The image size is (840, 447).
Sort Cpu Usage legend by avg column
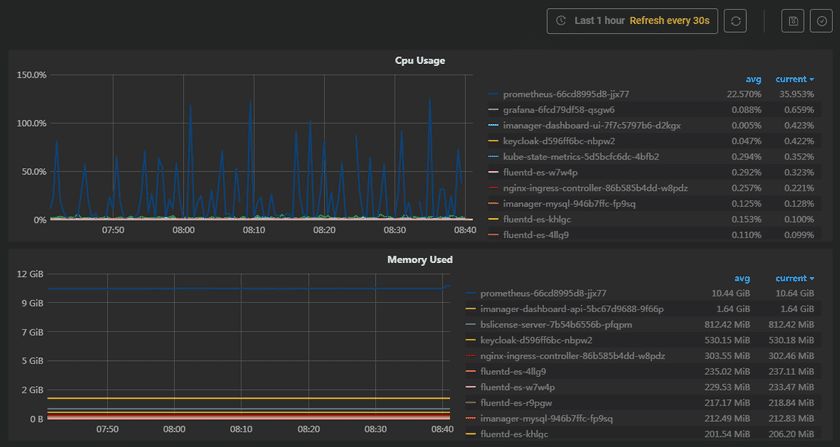click(x=753, y=79)
